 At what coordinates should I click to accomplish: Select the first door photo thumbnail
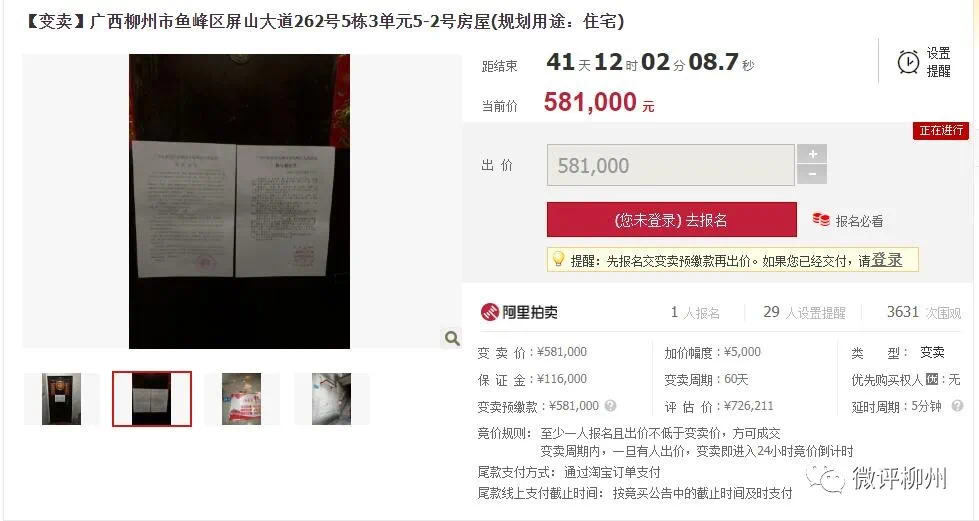[61, 399]
